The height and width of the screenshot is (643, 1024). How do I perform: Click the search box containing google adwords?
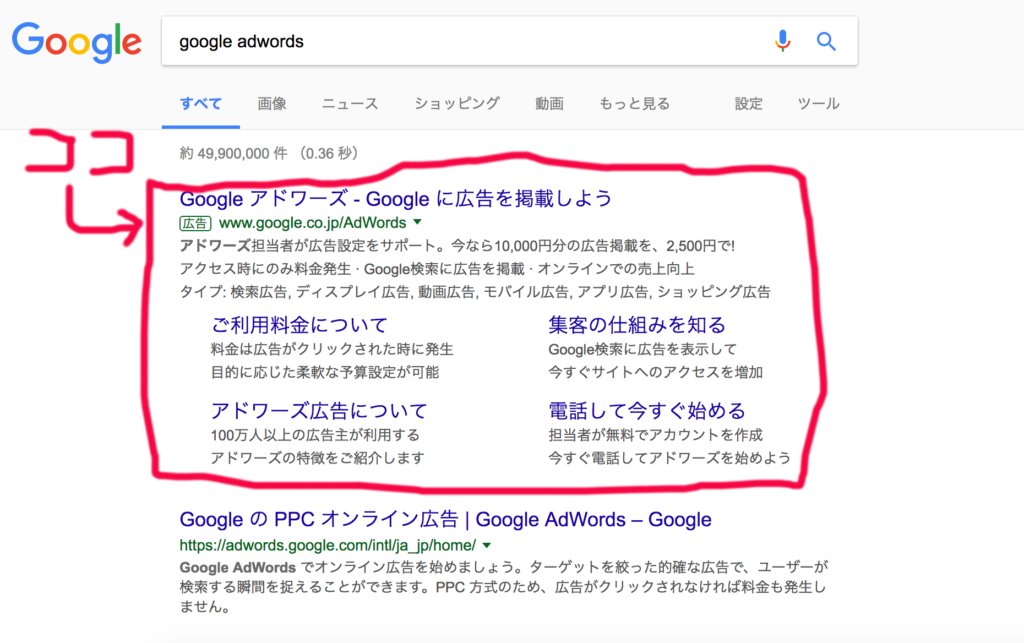460,42
